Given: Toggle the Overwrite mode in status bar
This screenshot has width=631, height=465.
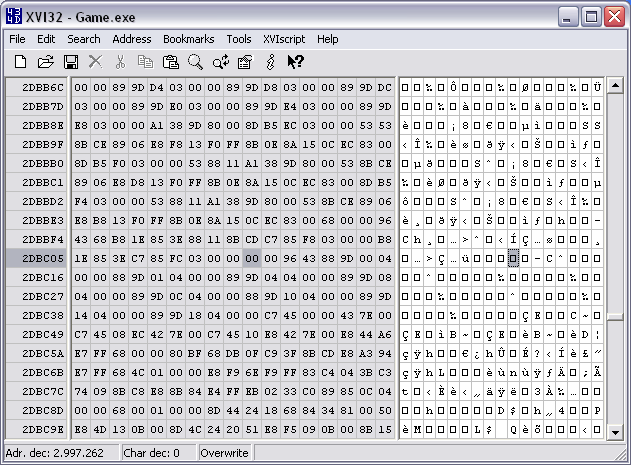Looking at the screenshot, I should [x=227, y=453].
